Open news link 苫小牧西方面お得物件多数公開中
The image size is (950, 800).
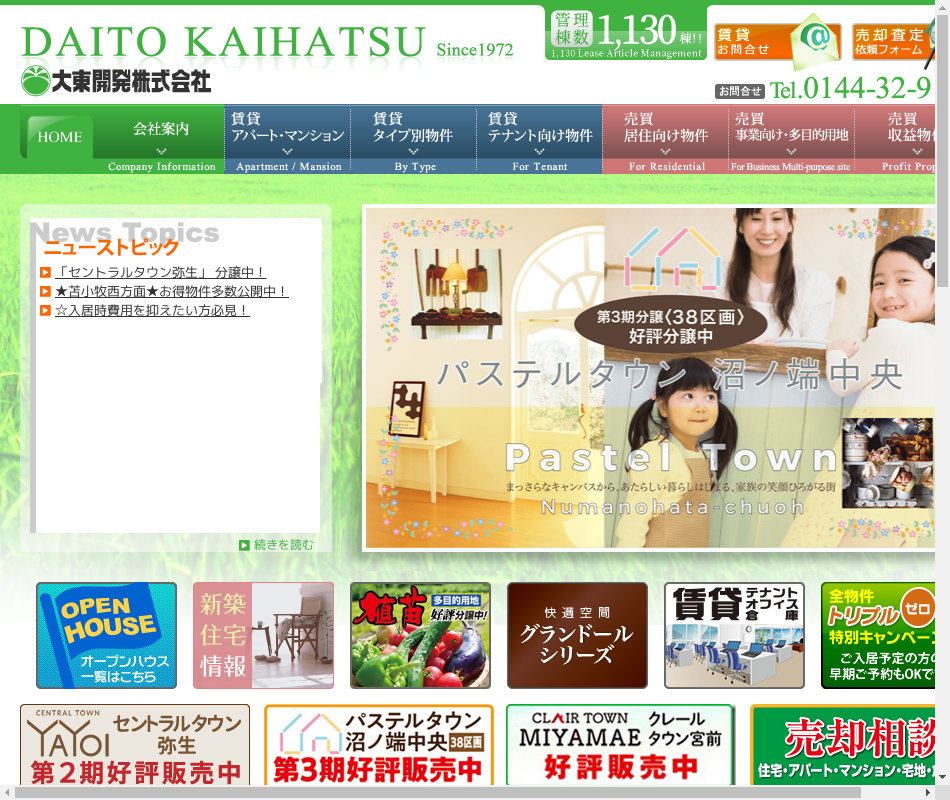point(172,292)
